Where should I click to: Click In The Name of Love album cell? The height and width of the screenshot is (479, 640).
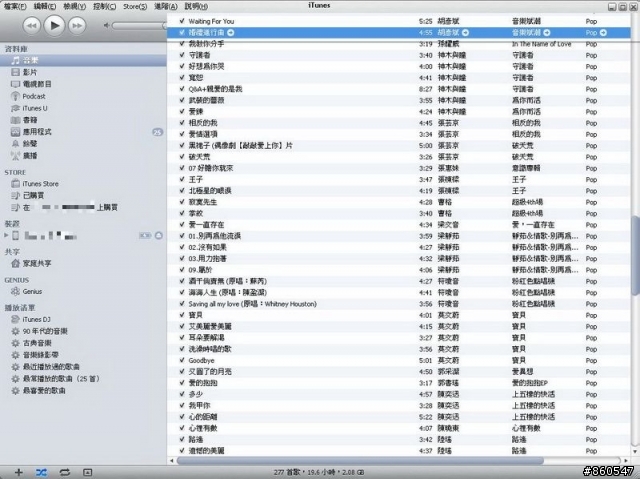(541, 44)
